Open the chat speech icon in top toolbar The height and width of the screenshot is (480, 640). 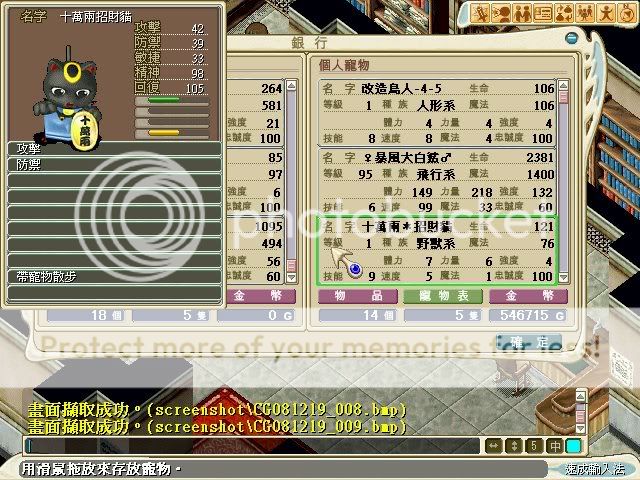(x=504, y=13)
